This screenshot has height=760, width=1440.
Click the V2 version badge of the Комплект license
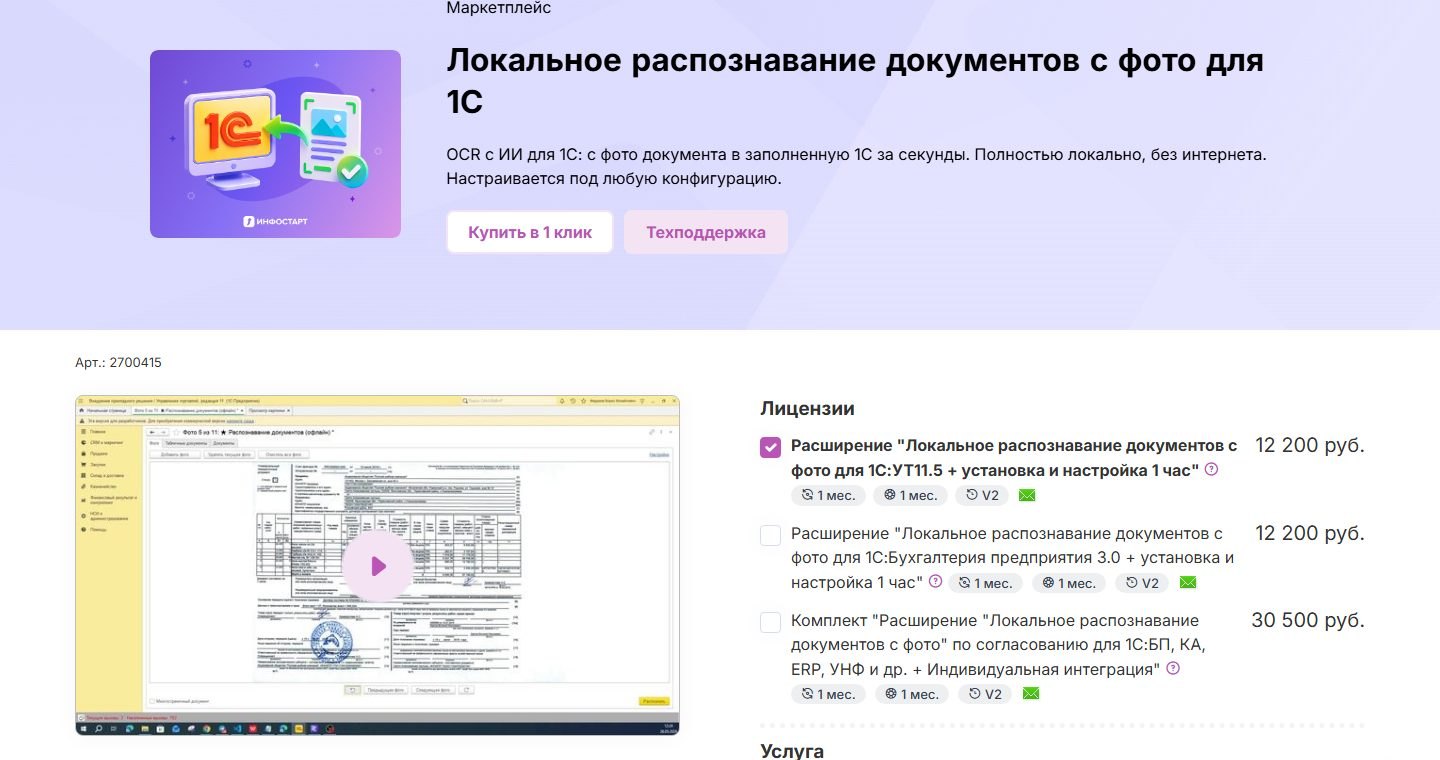(985, 694)
